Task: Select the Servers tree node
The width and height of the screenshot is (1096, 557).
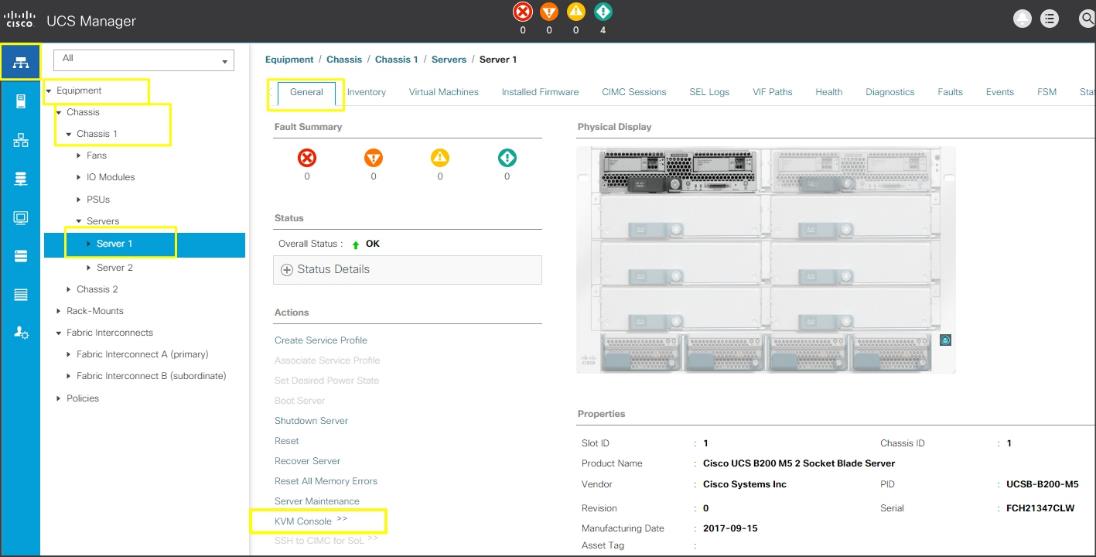Action: pyautogui.click(x=103, y=222)
